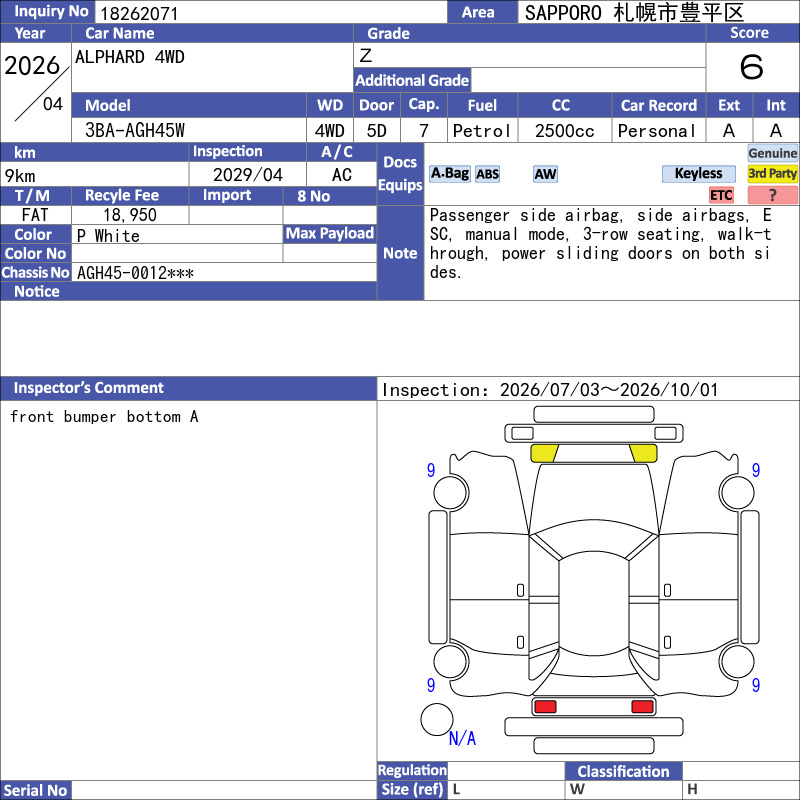The width and height of the screenshot is (800, 800).
Task: Click the color value P White
Action: point(108,236)
